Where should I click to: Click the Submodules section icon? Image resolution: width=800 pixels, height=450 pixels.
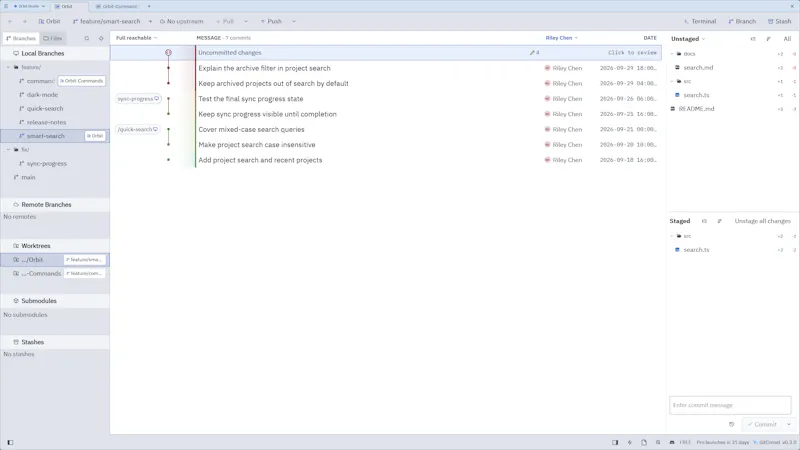click(x=16, y=301)
